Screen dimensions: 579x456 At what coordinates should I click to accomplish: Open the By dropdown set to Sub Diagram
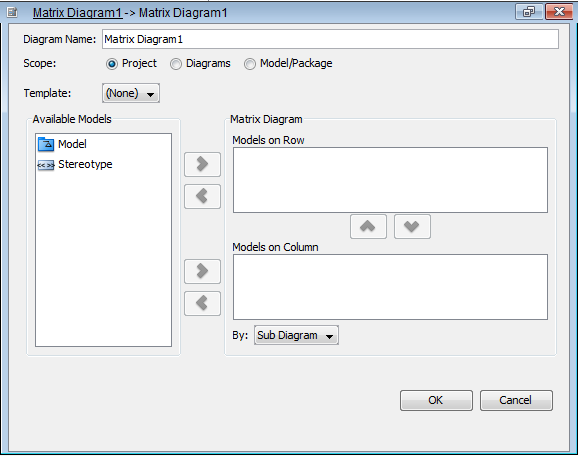coord(296,335)
